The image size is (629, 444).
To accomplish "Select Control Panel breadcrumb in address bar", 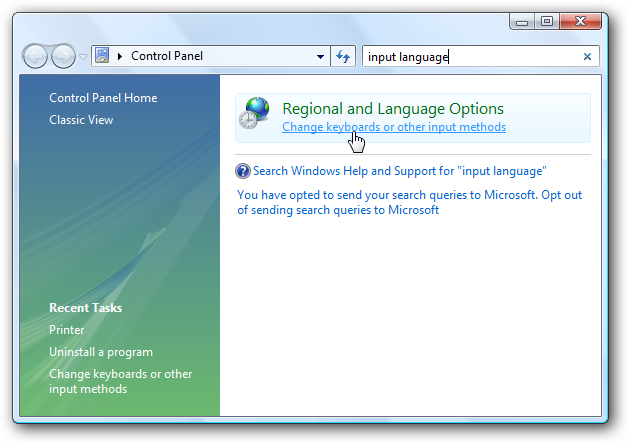I will pyautogui.click(x=166, y=57).
